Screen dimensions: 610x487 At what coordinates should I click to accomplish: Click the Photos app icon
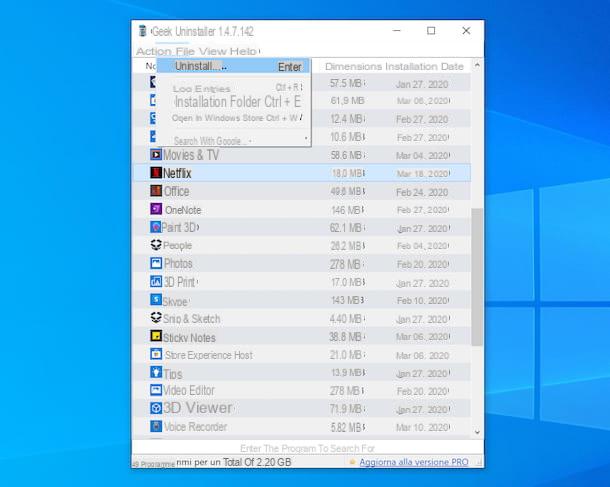coord(156,263)
